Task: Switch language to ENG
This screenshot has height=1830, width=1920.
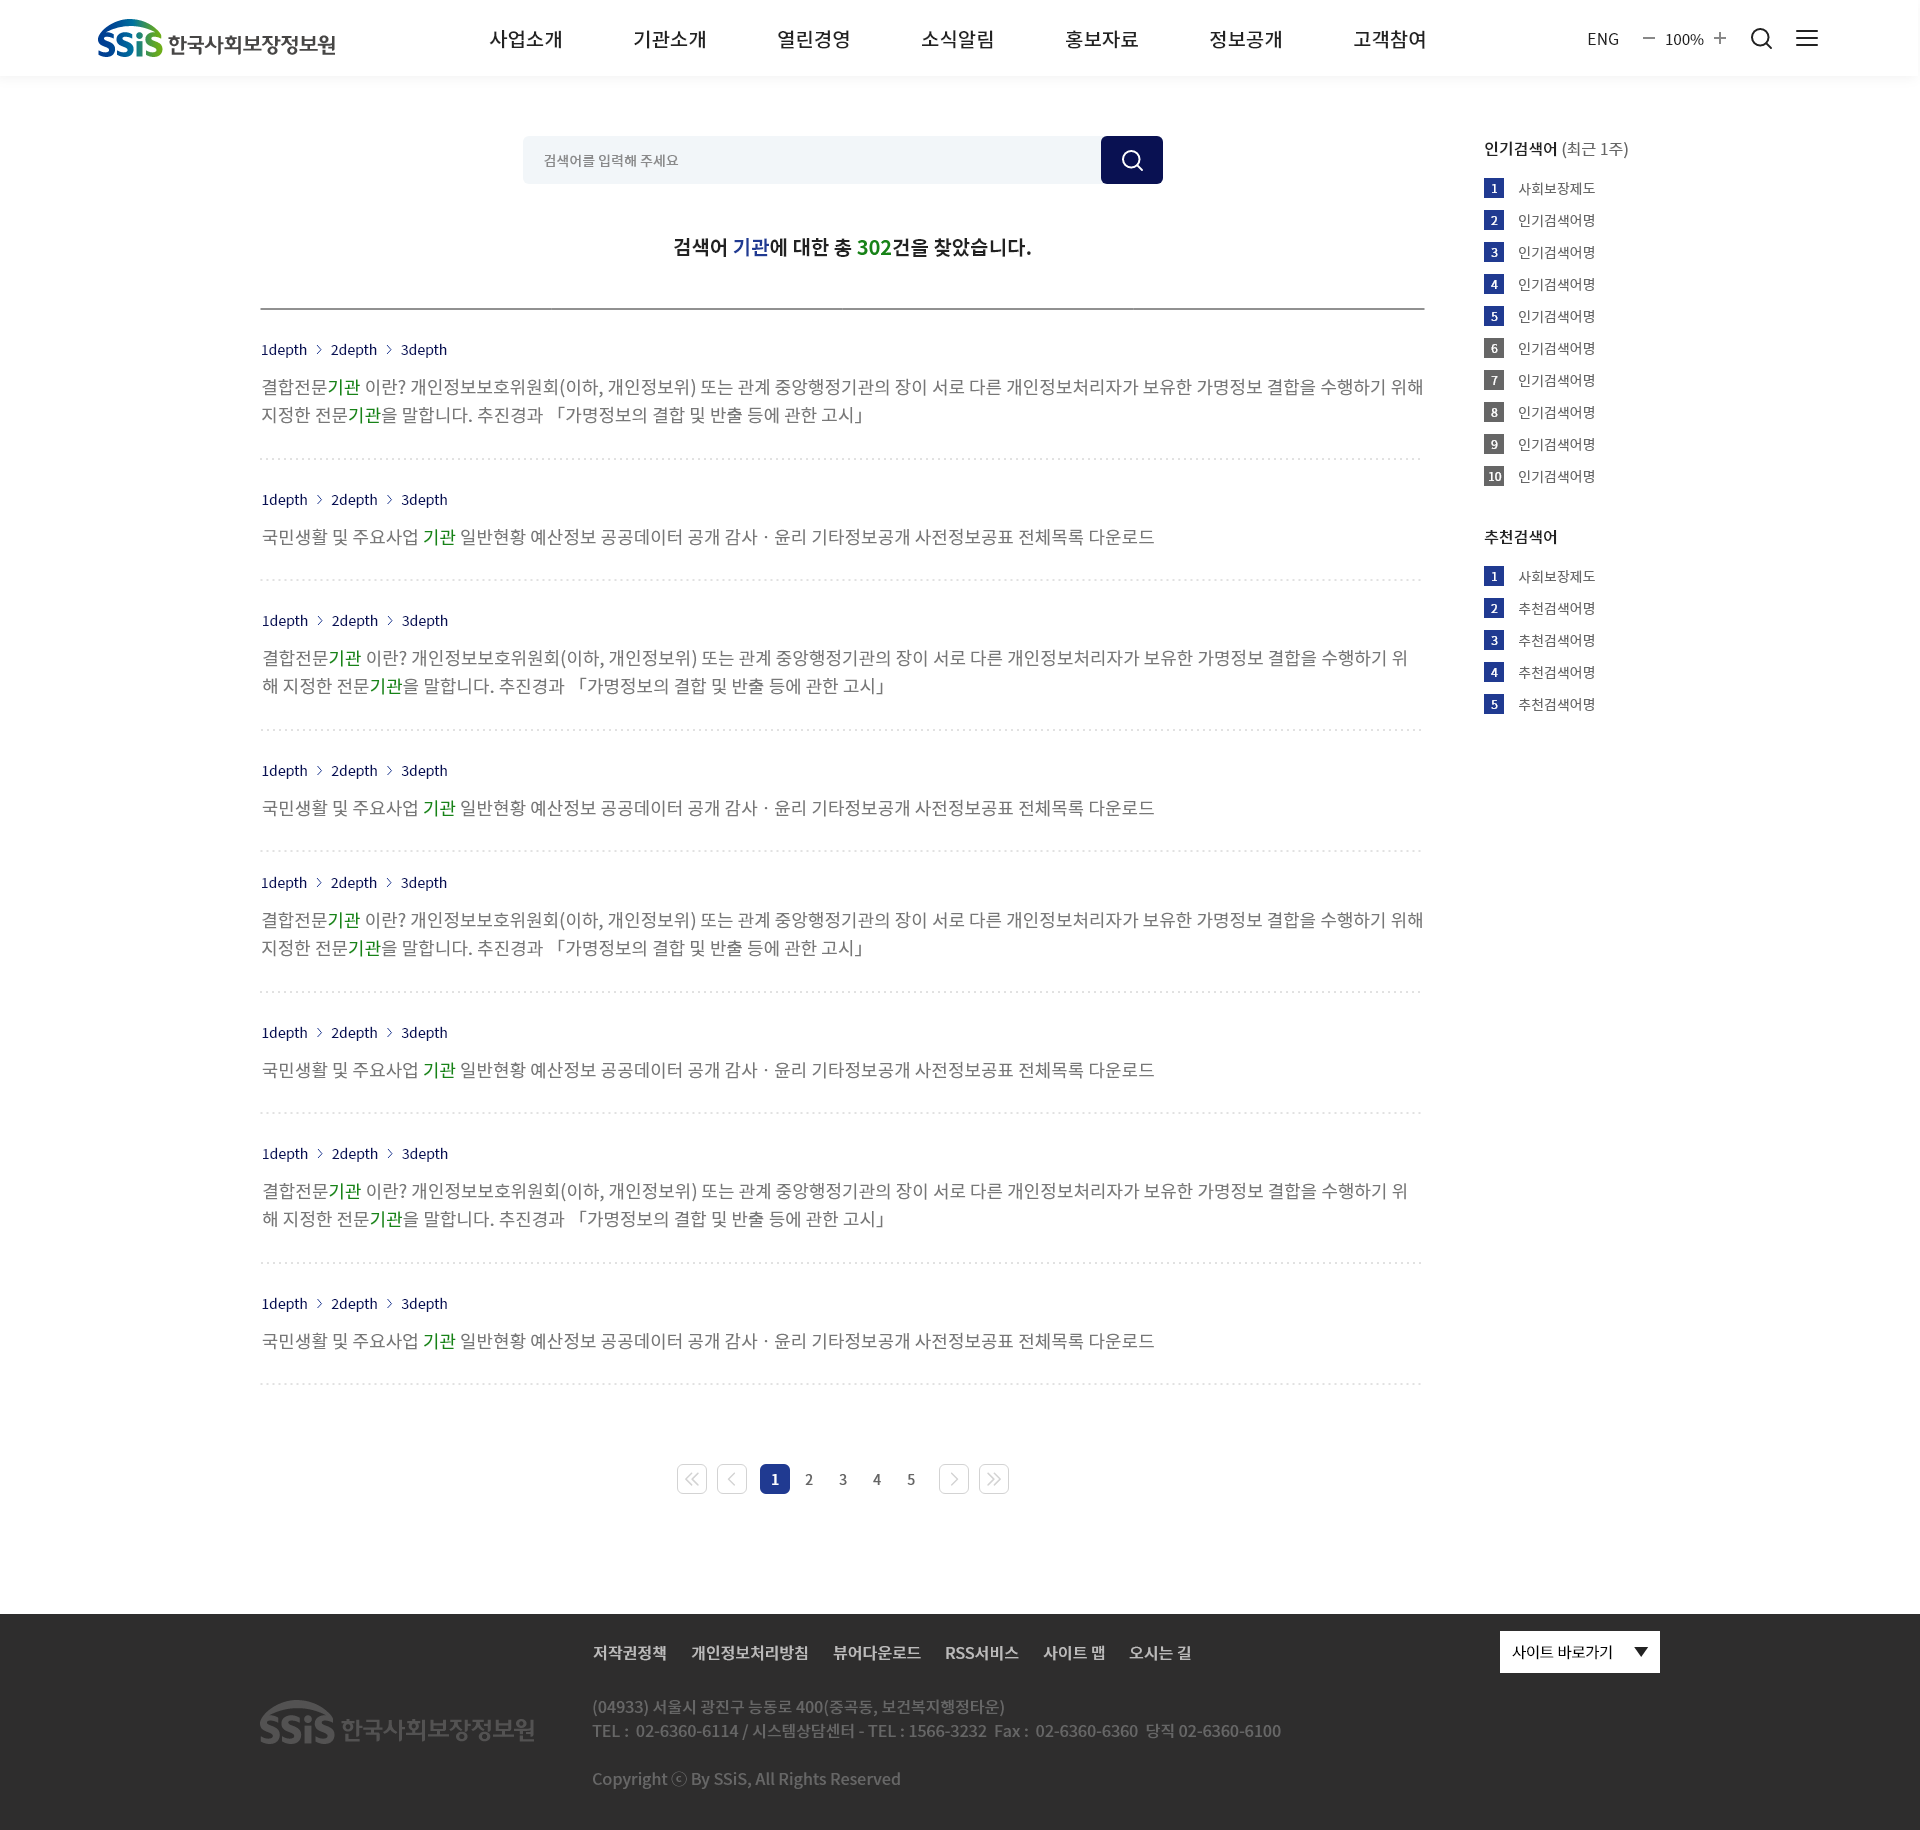Action: point(1603,39)
